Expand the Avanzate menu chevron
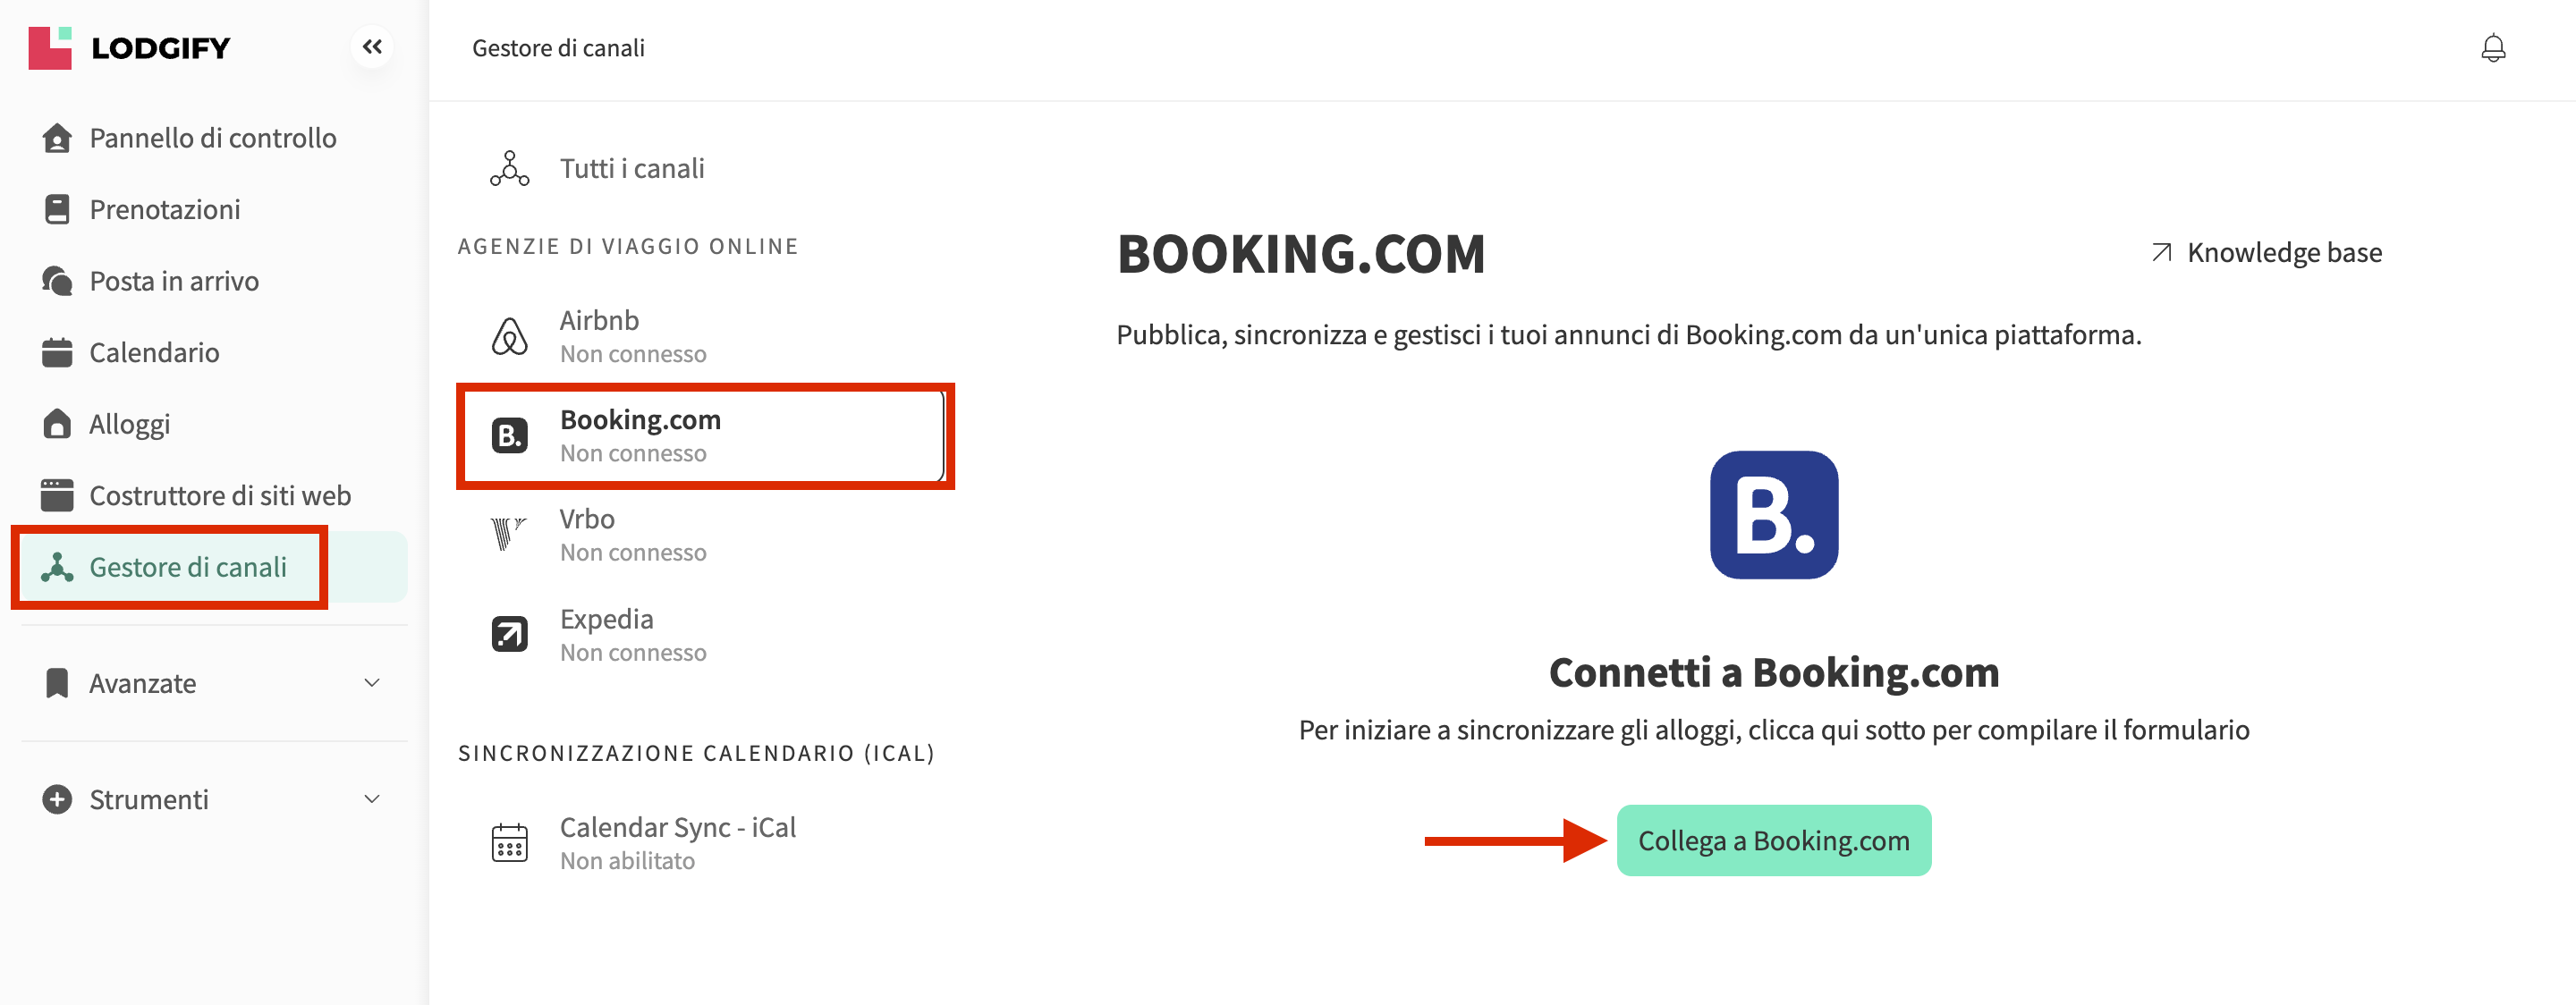 pos(372,683)
